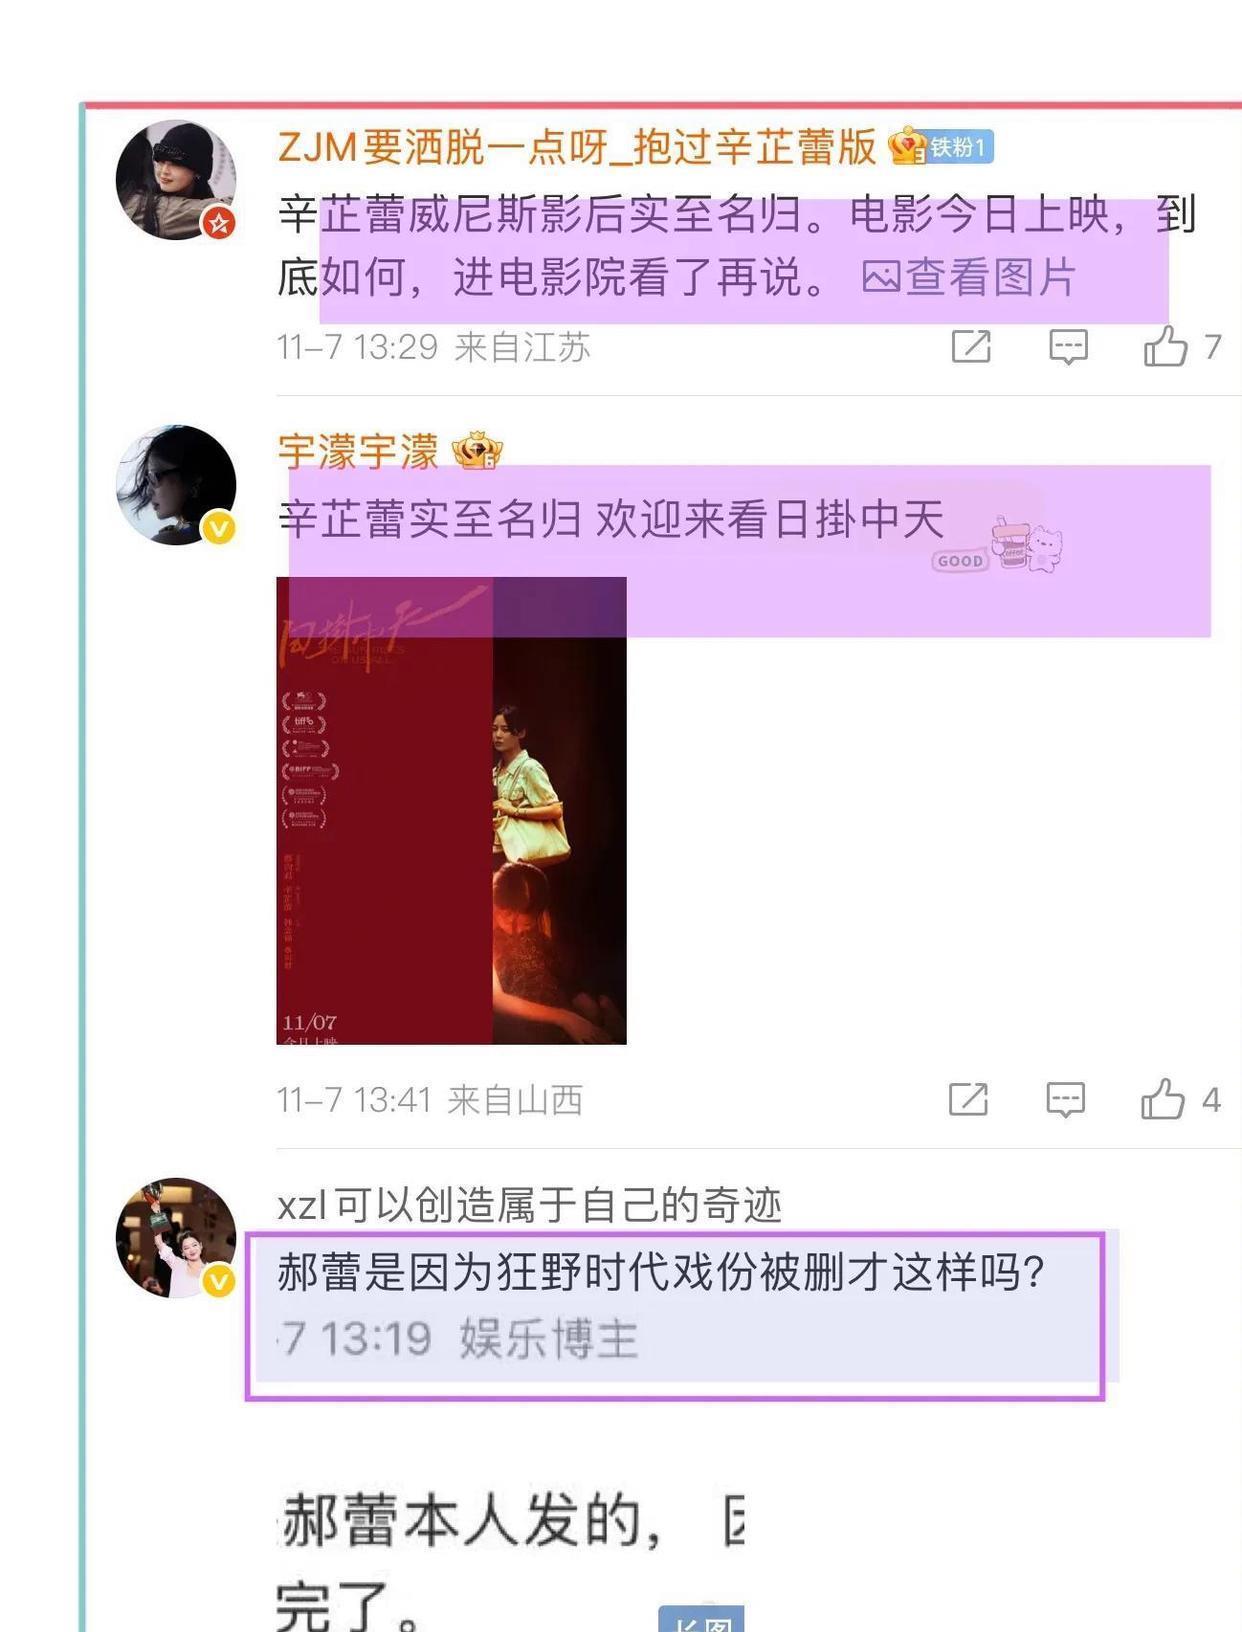Screen dimensions: 1242x1632
Task: Like the ZJM comment with 7 likes
Action: (1166, 347)
